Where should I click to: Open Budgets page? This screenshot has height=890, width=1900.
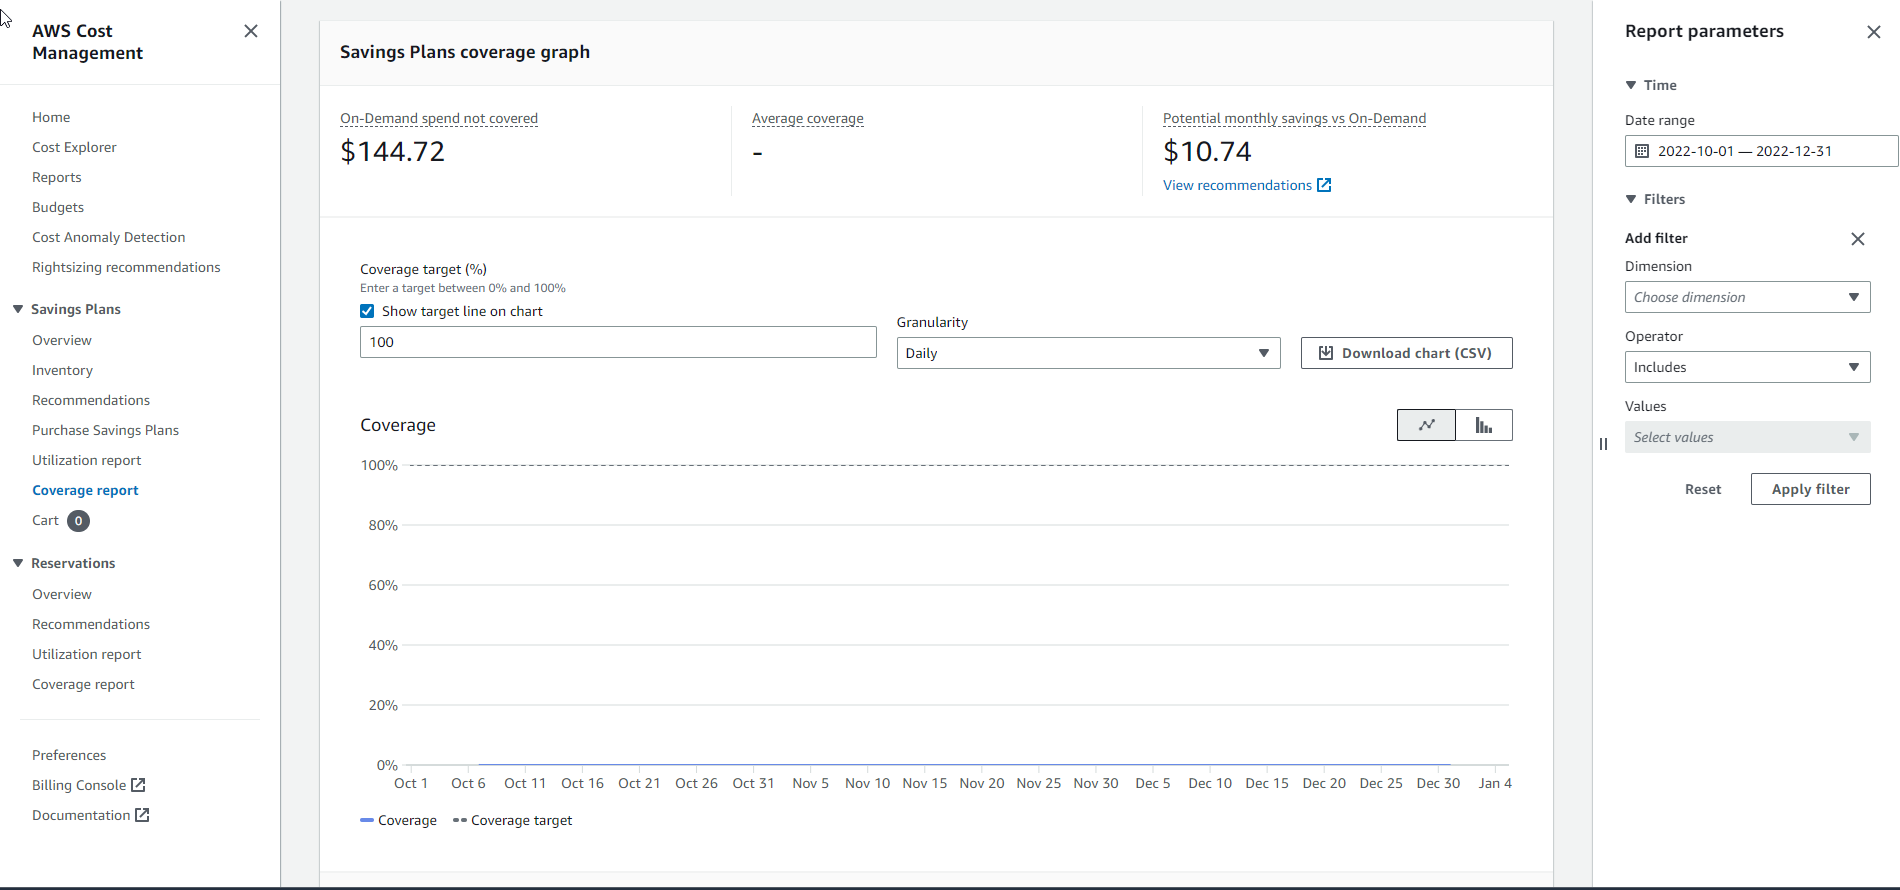point(58,207)
